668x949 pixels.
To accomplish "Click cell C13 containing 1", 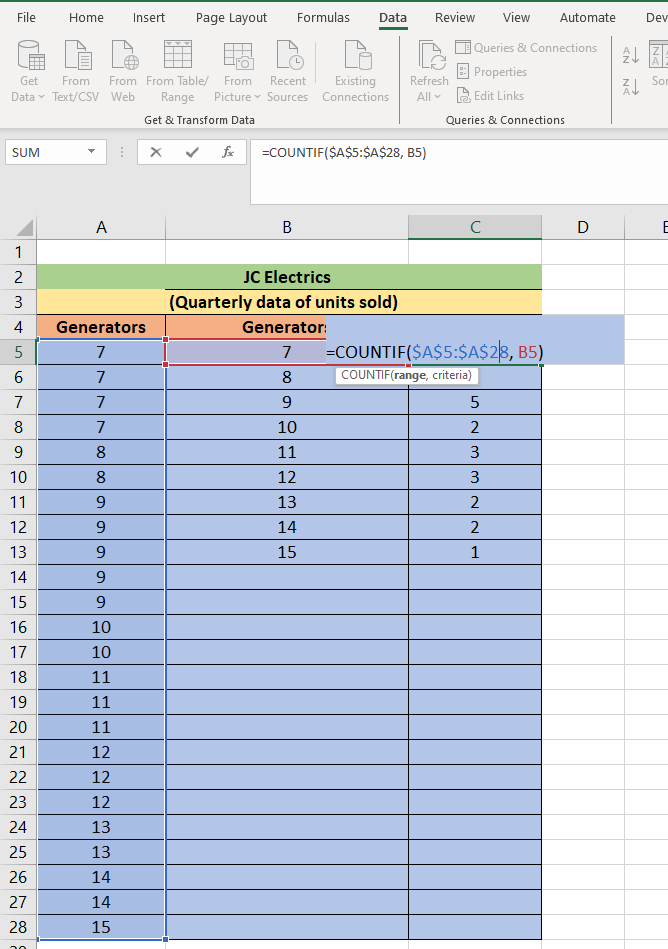I will pos(475,552).
